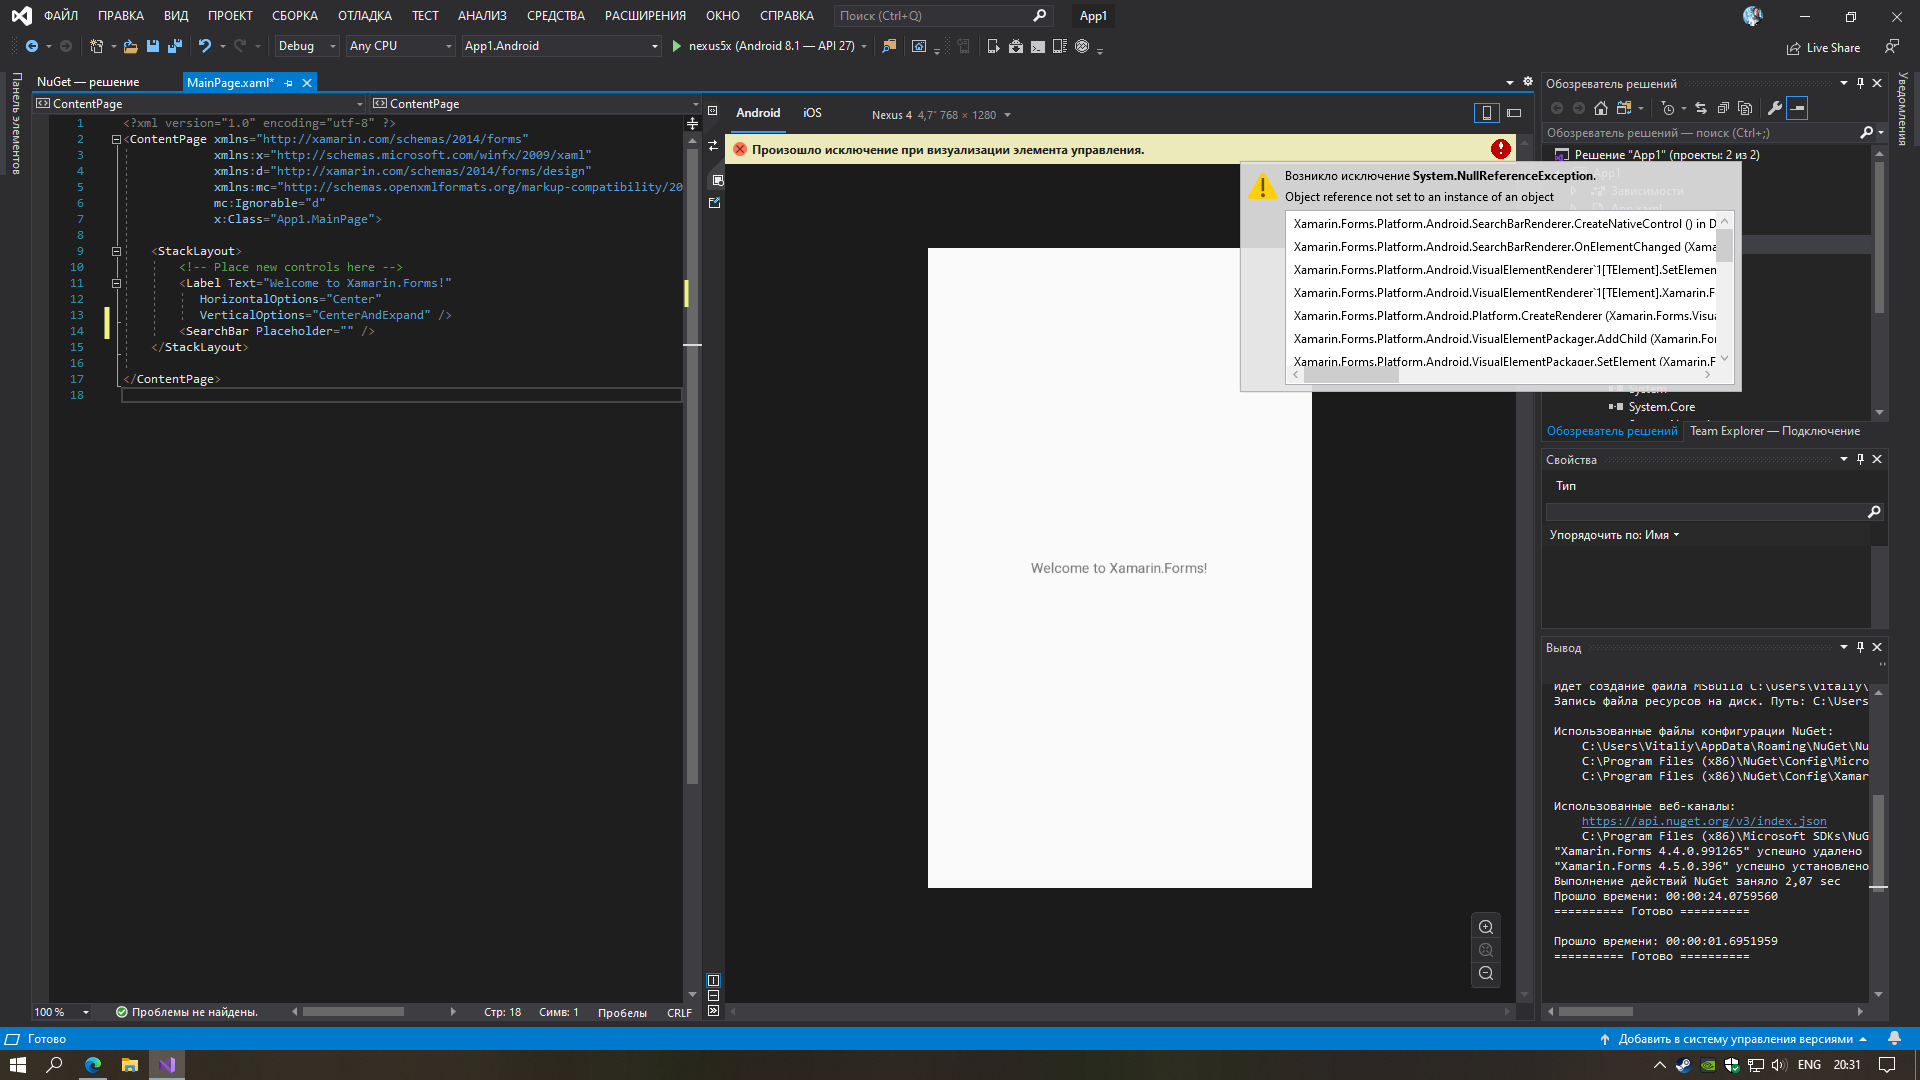
Task: Expand the Any CPU platform dropdown
Action: [448, 46]
